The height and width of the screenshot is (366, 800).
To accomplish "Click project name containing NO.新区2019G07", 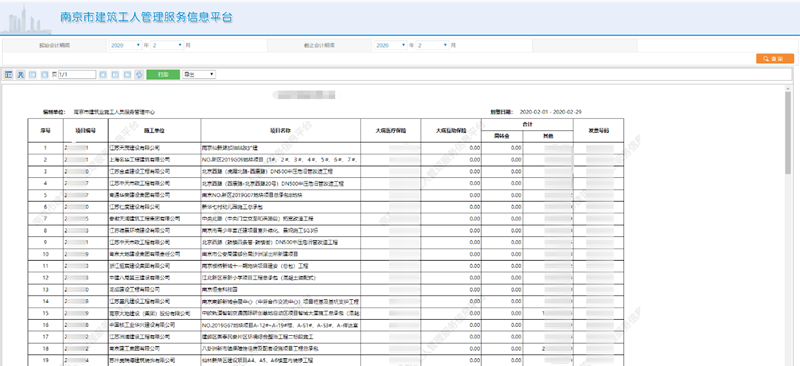I will pyautogui.click(x=252, y=195).
